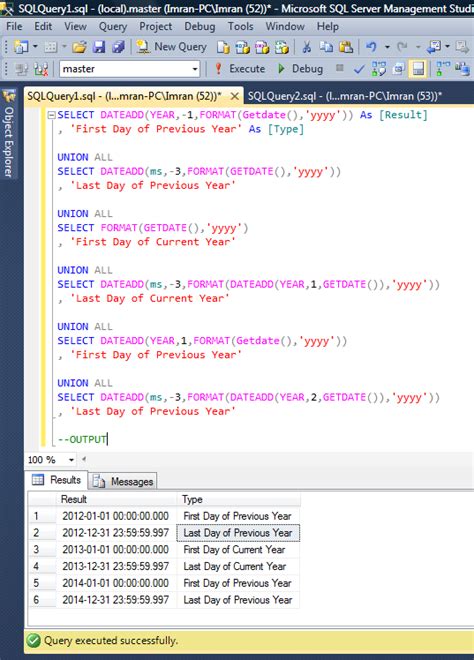Open the Query menu
The image size is (474, 660).
coord(112,27)
